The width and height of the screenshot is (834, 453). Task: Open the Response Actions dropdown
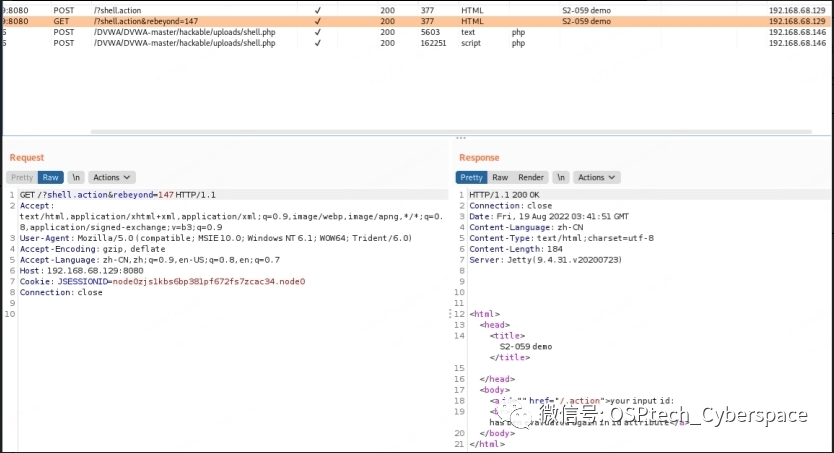pos(596,177)
